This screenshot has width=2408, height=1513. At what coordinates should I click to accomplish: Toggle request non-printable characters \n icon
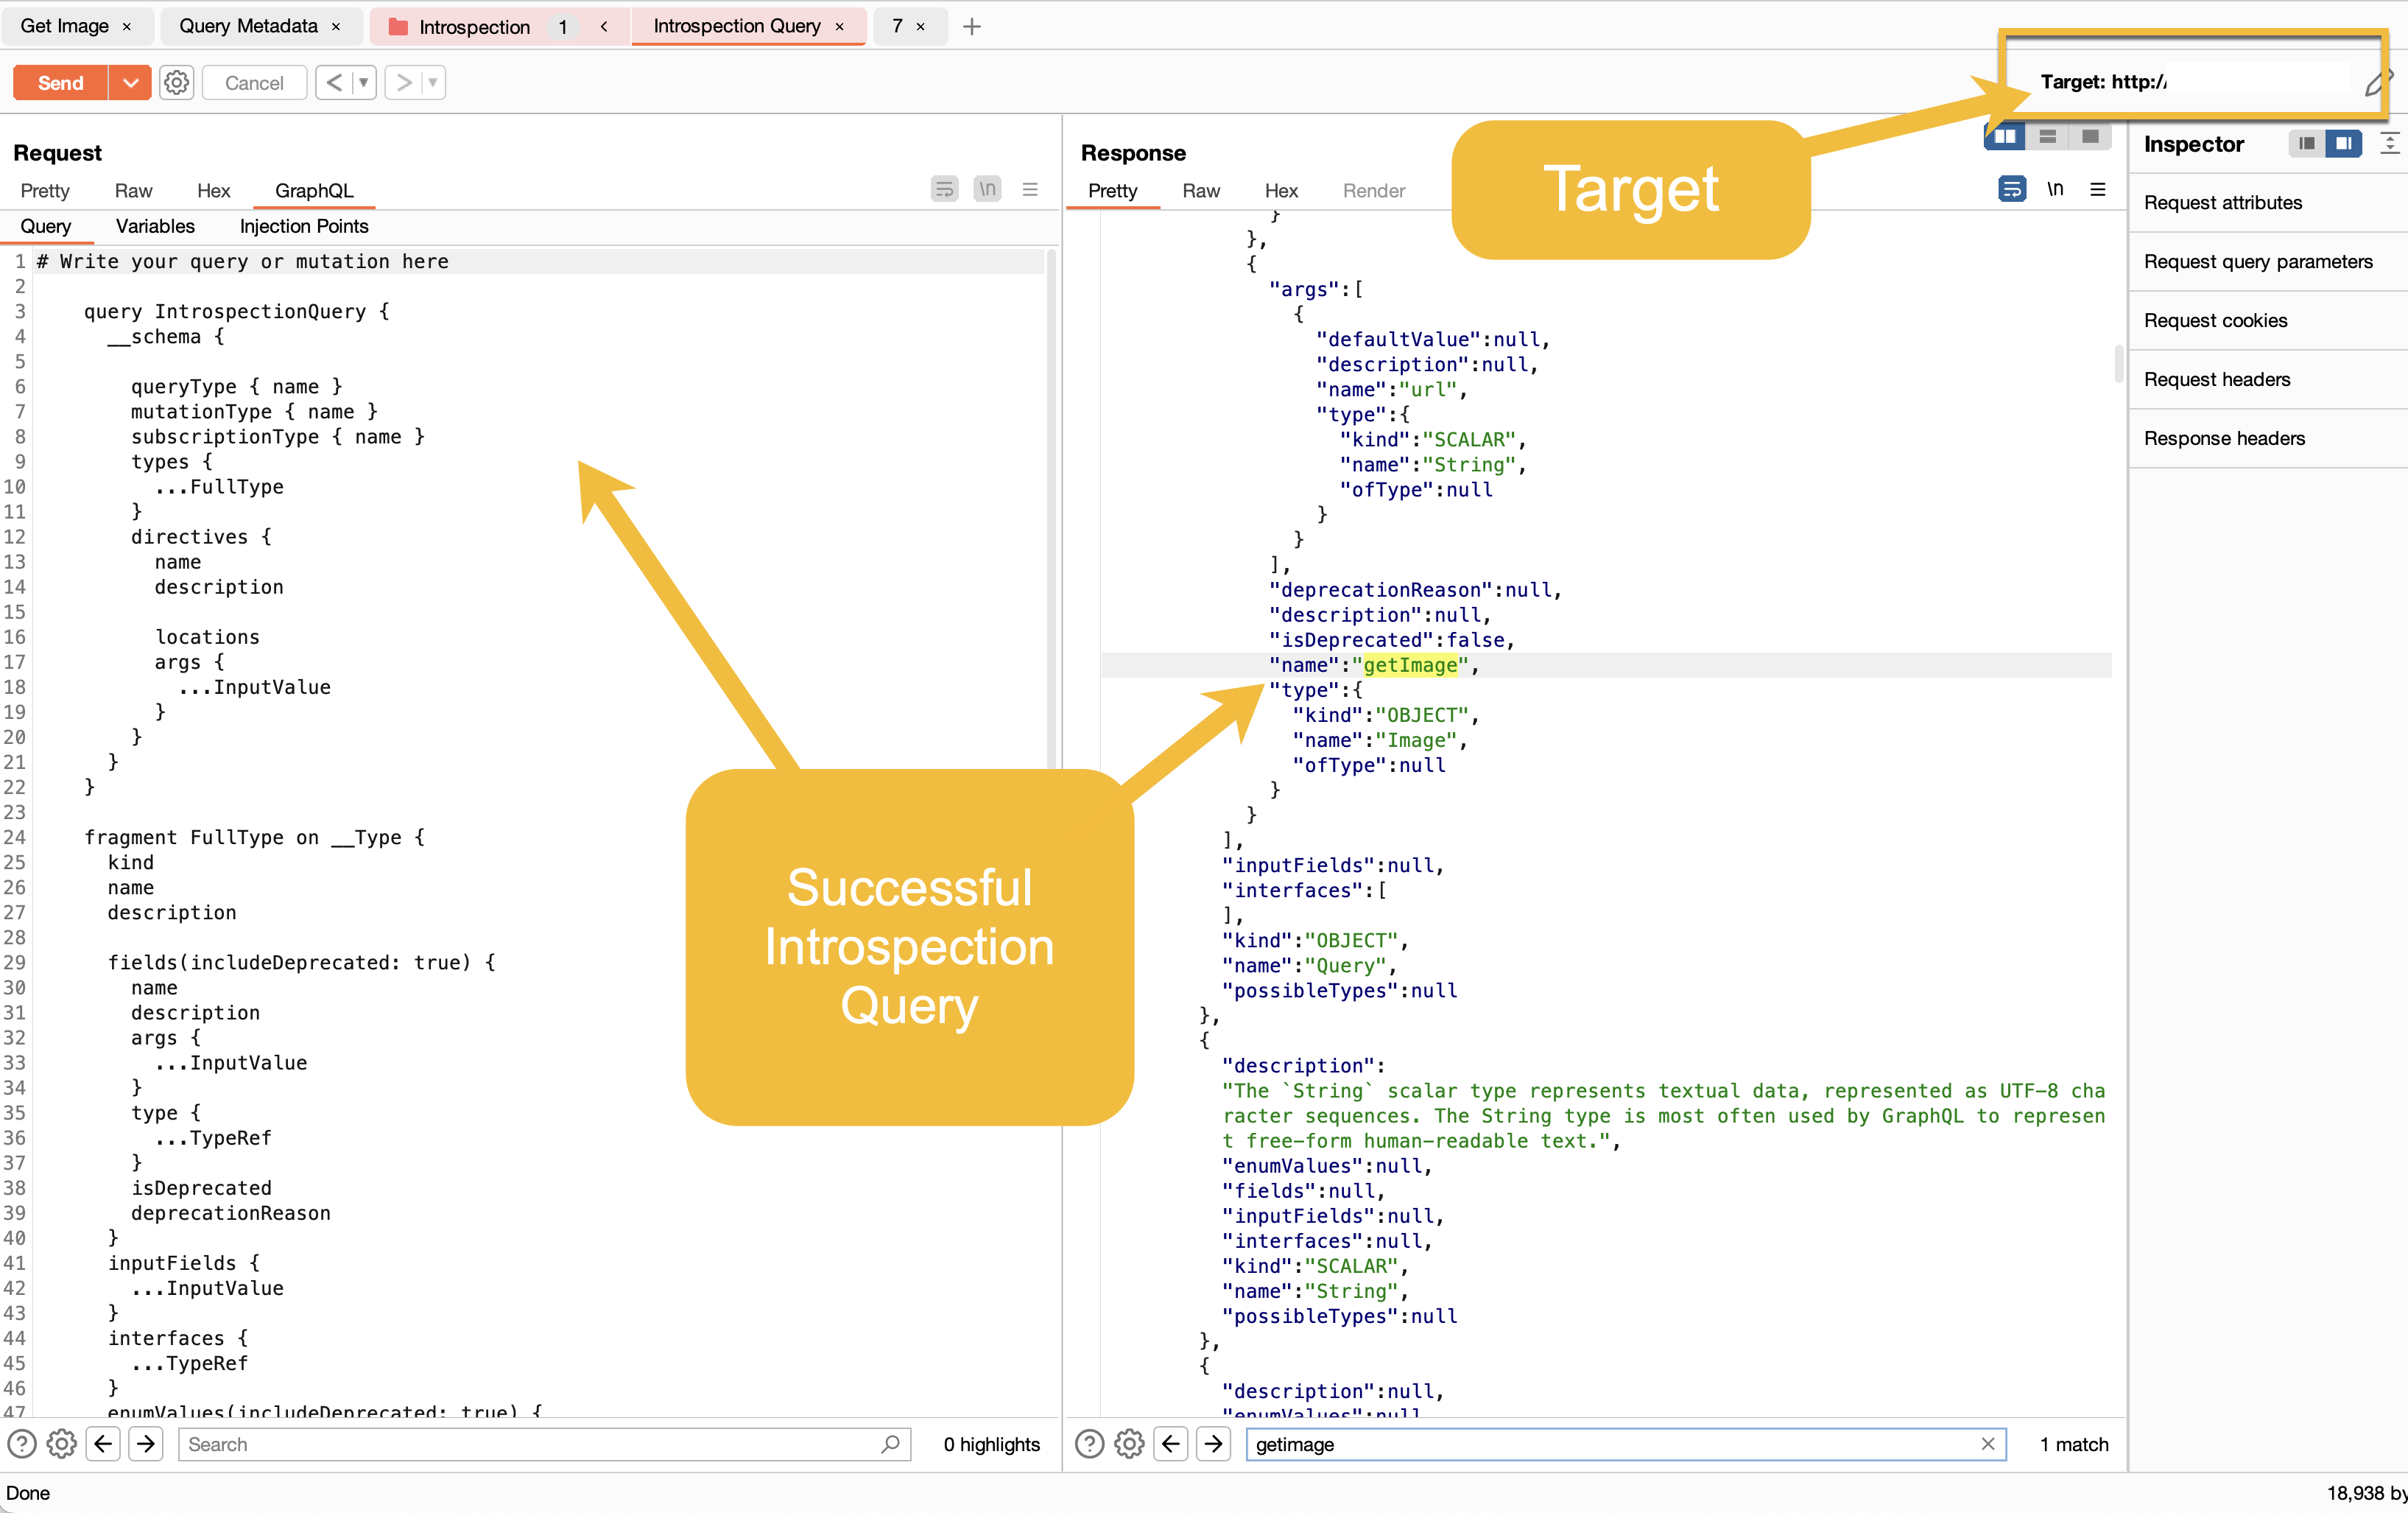point(987,189)
